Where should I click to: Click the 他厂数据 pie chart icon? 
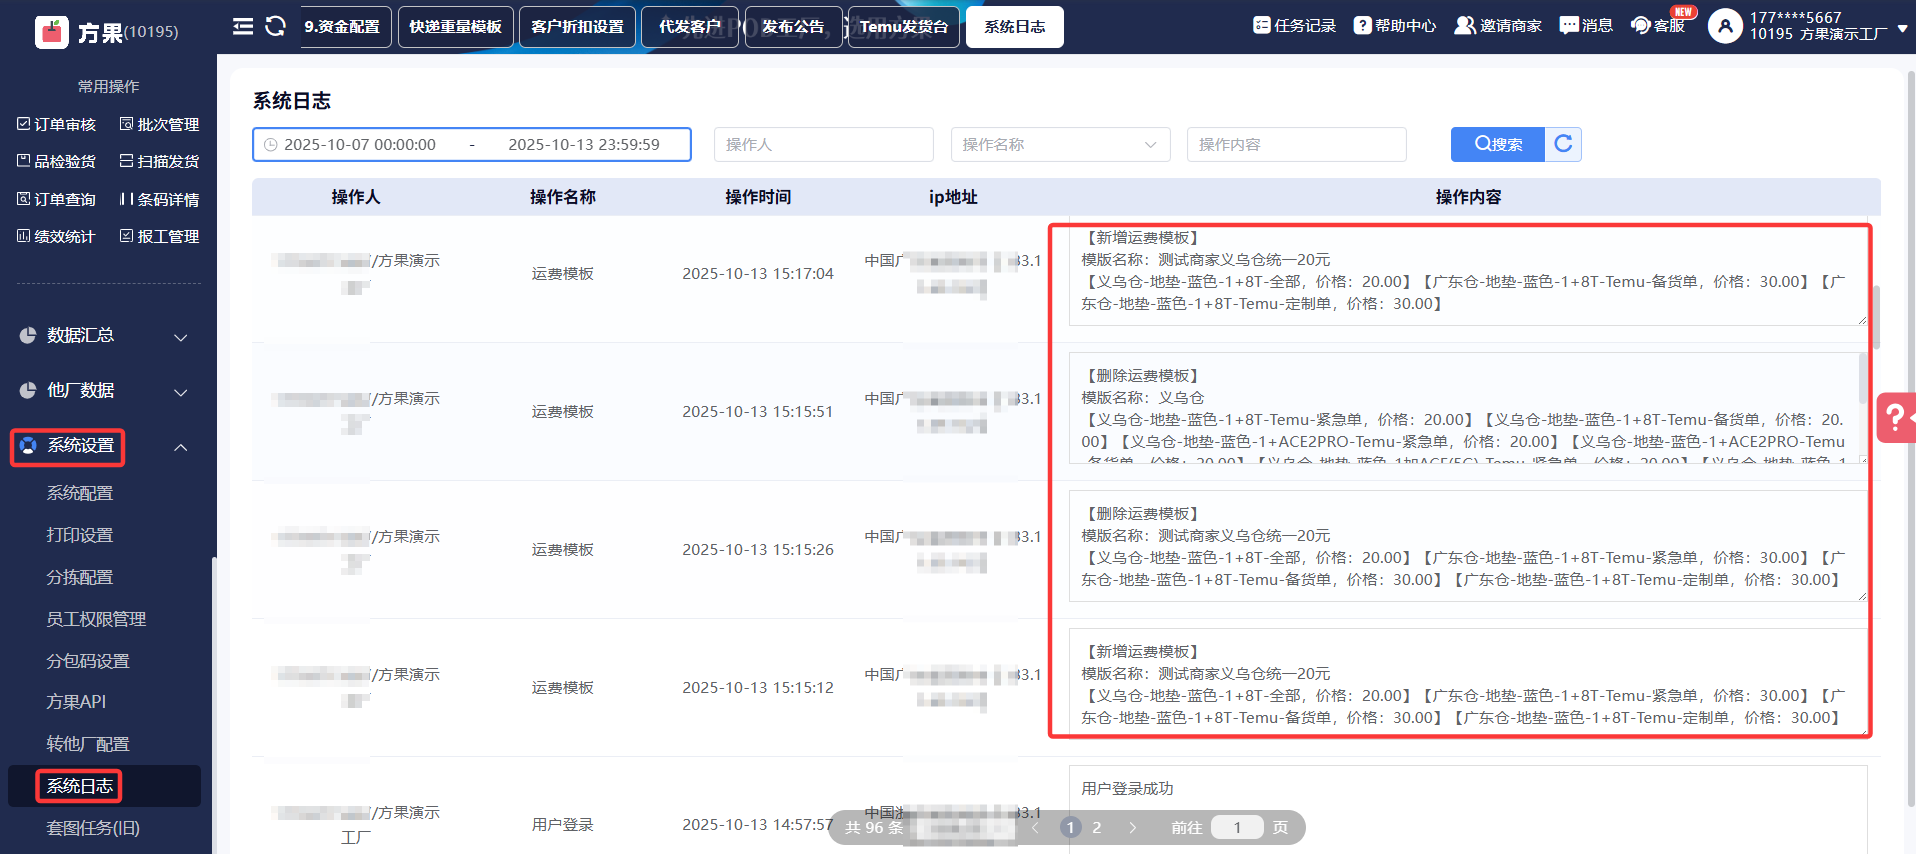tap(28, 390)
